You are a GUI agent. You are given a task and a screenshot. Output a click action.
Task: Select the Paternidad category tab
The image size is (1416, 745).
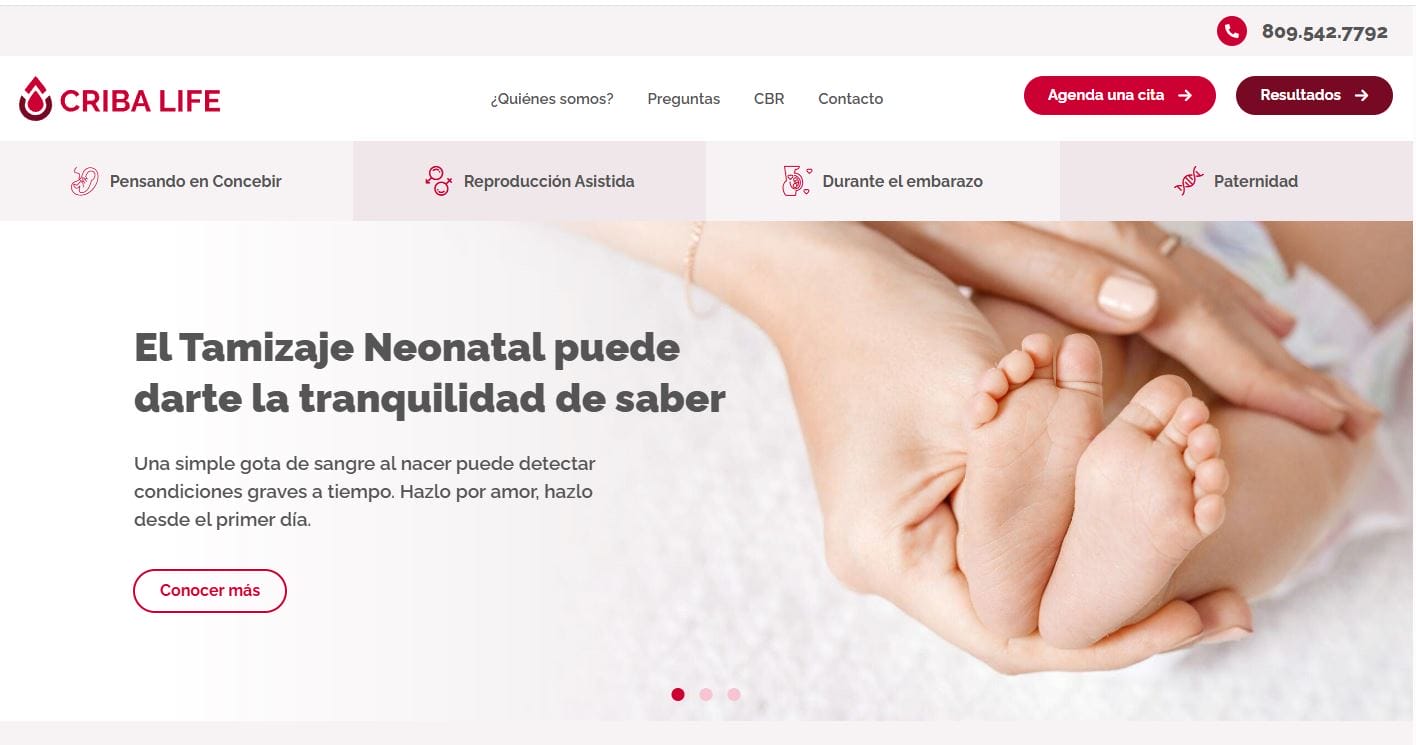[x=1237, y=181]
